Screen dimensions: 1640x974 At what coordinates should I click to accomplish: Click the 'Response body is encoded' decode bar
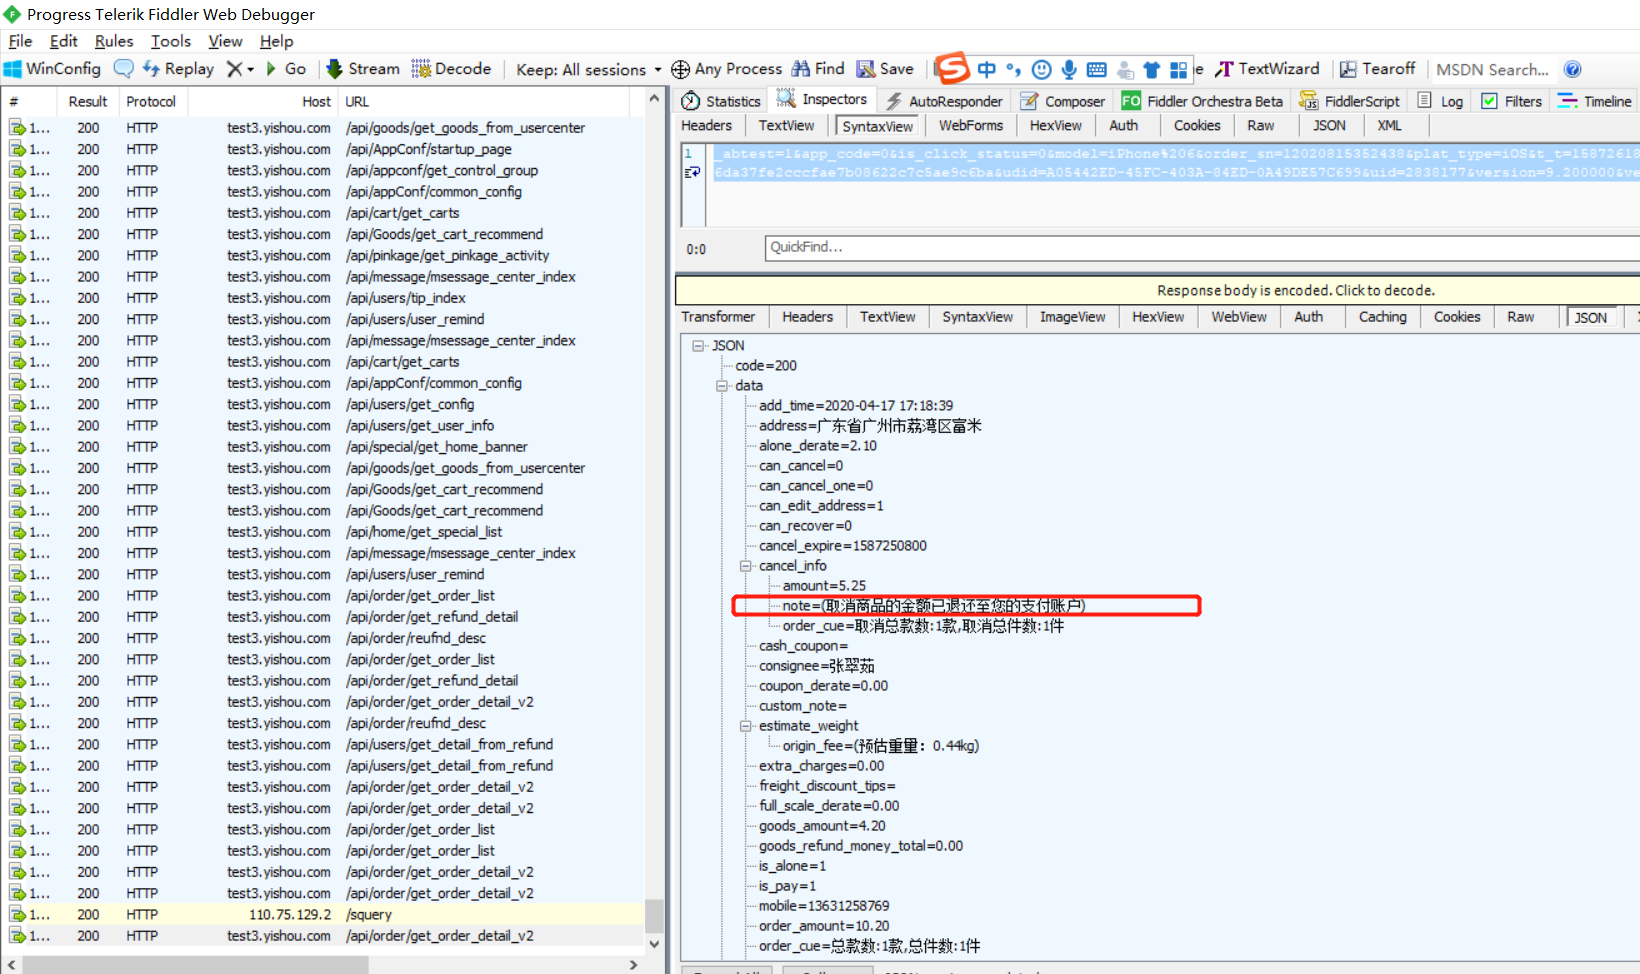pyautogui.click(x=1158, y=290)
